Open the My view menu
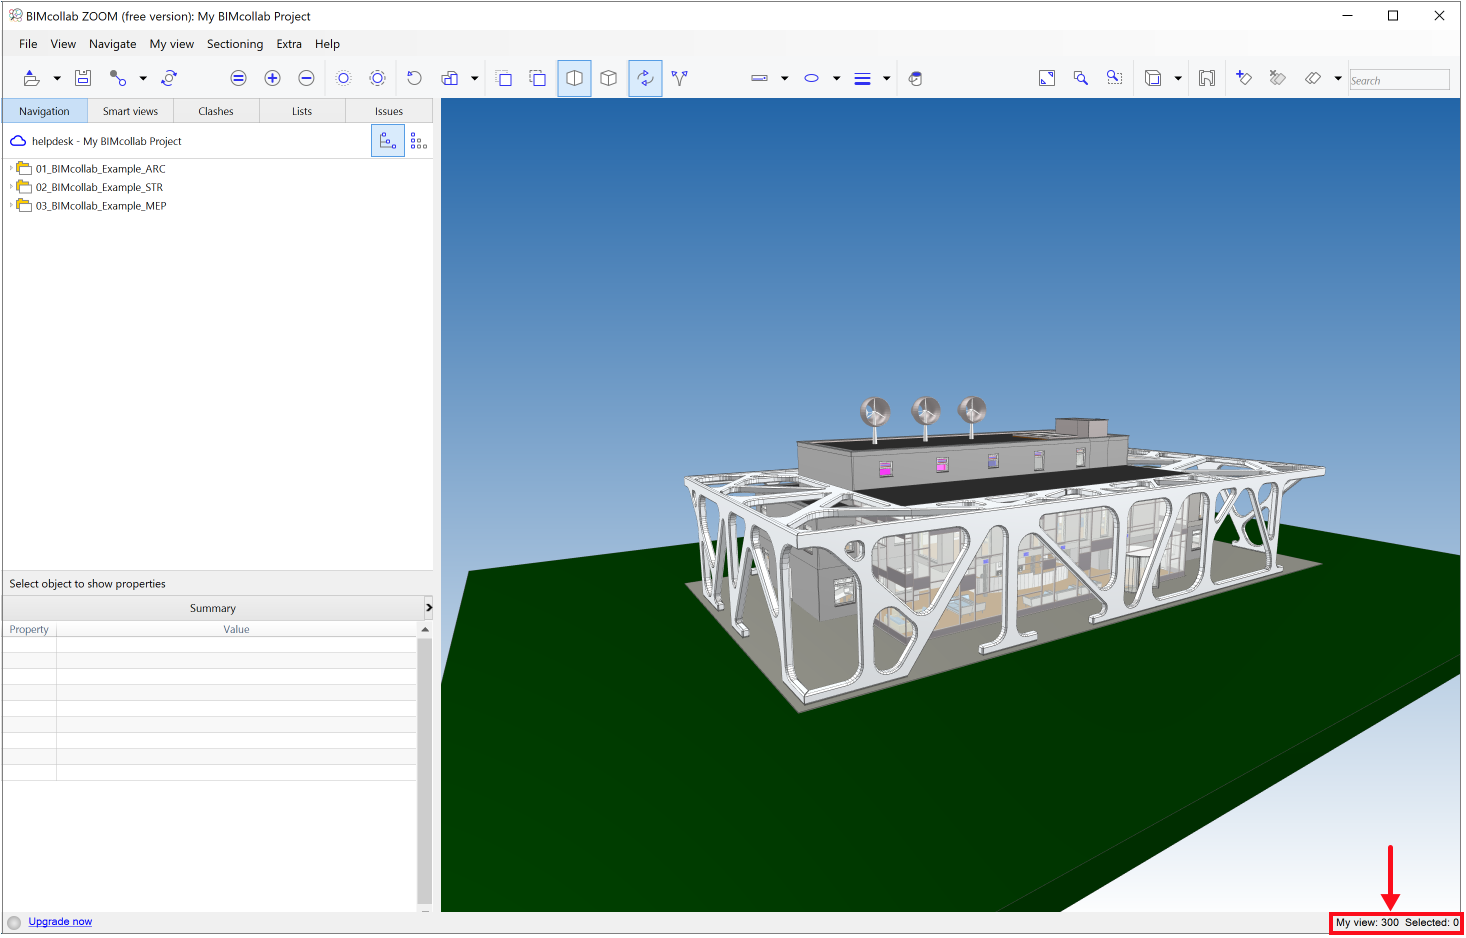 [172, 44]
